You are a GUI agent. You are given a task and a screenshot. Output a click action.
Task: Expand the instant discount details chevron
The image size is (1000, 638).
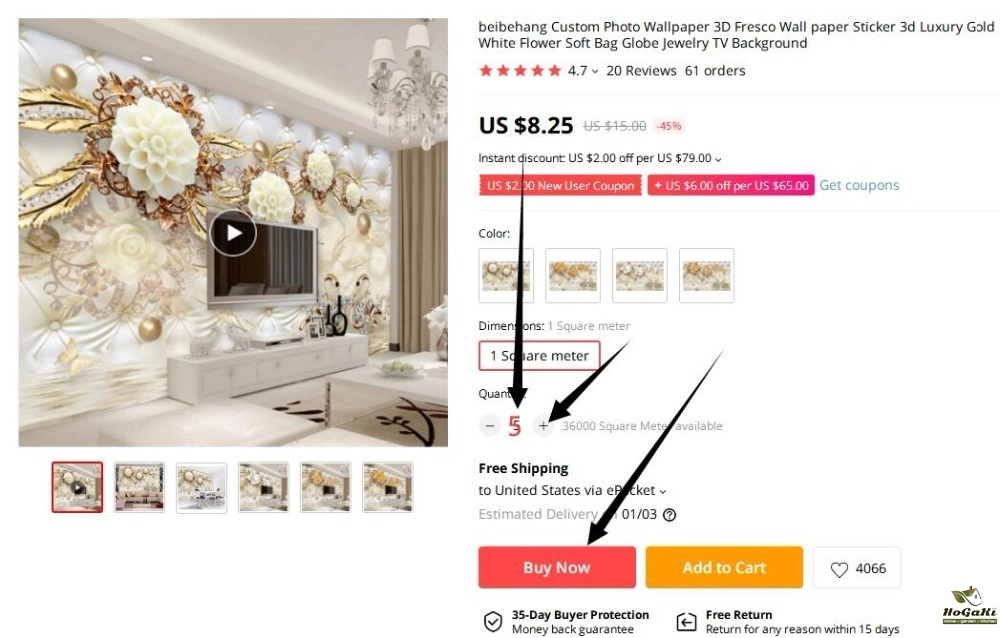pos(718,159)
